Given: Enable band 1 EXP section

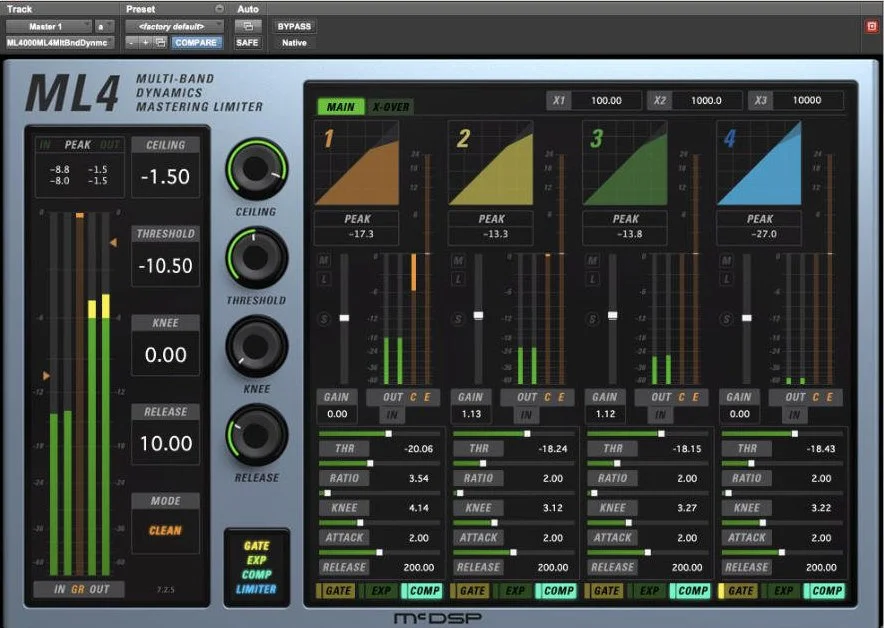Looking at the screenshot, I should coord(381,591).
